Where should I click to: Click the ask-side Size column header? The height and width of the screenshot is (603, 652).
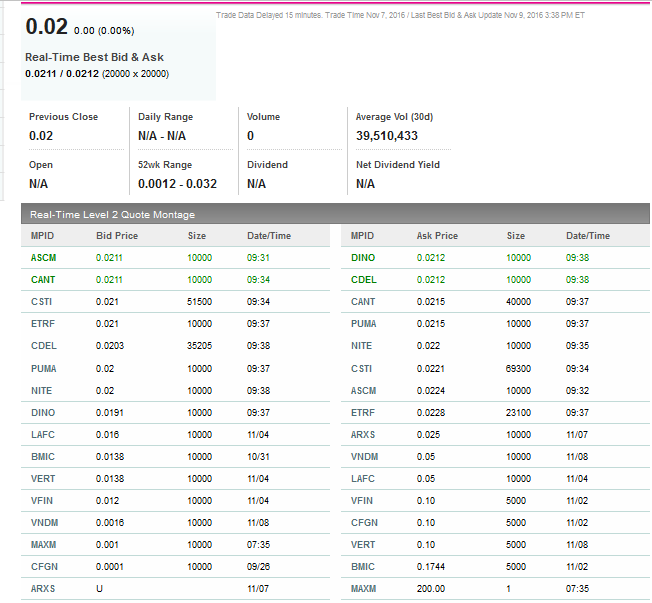[516, 236]
